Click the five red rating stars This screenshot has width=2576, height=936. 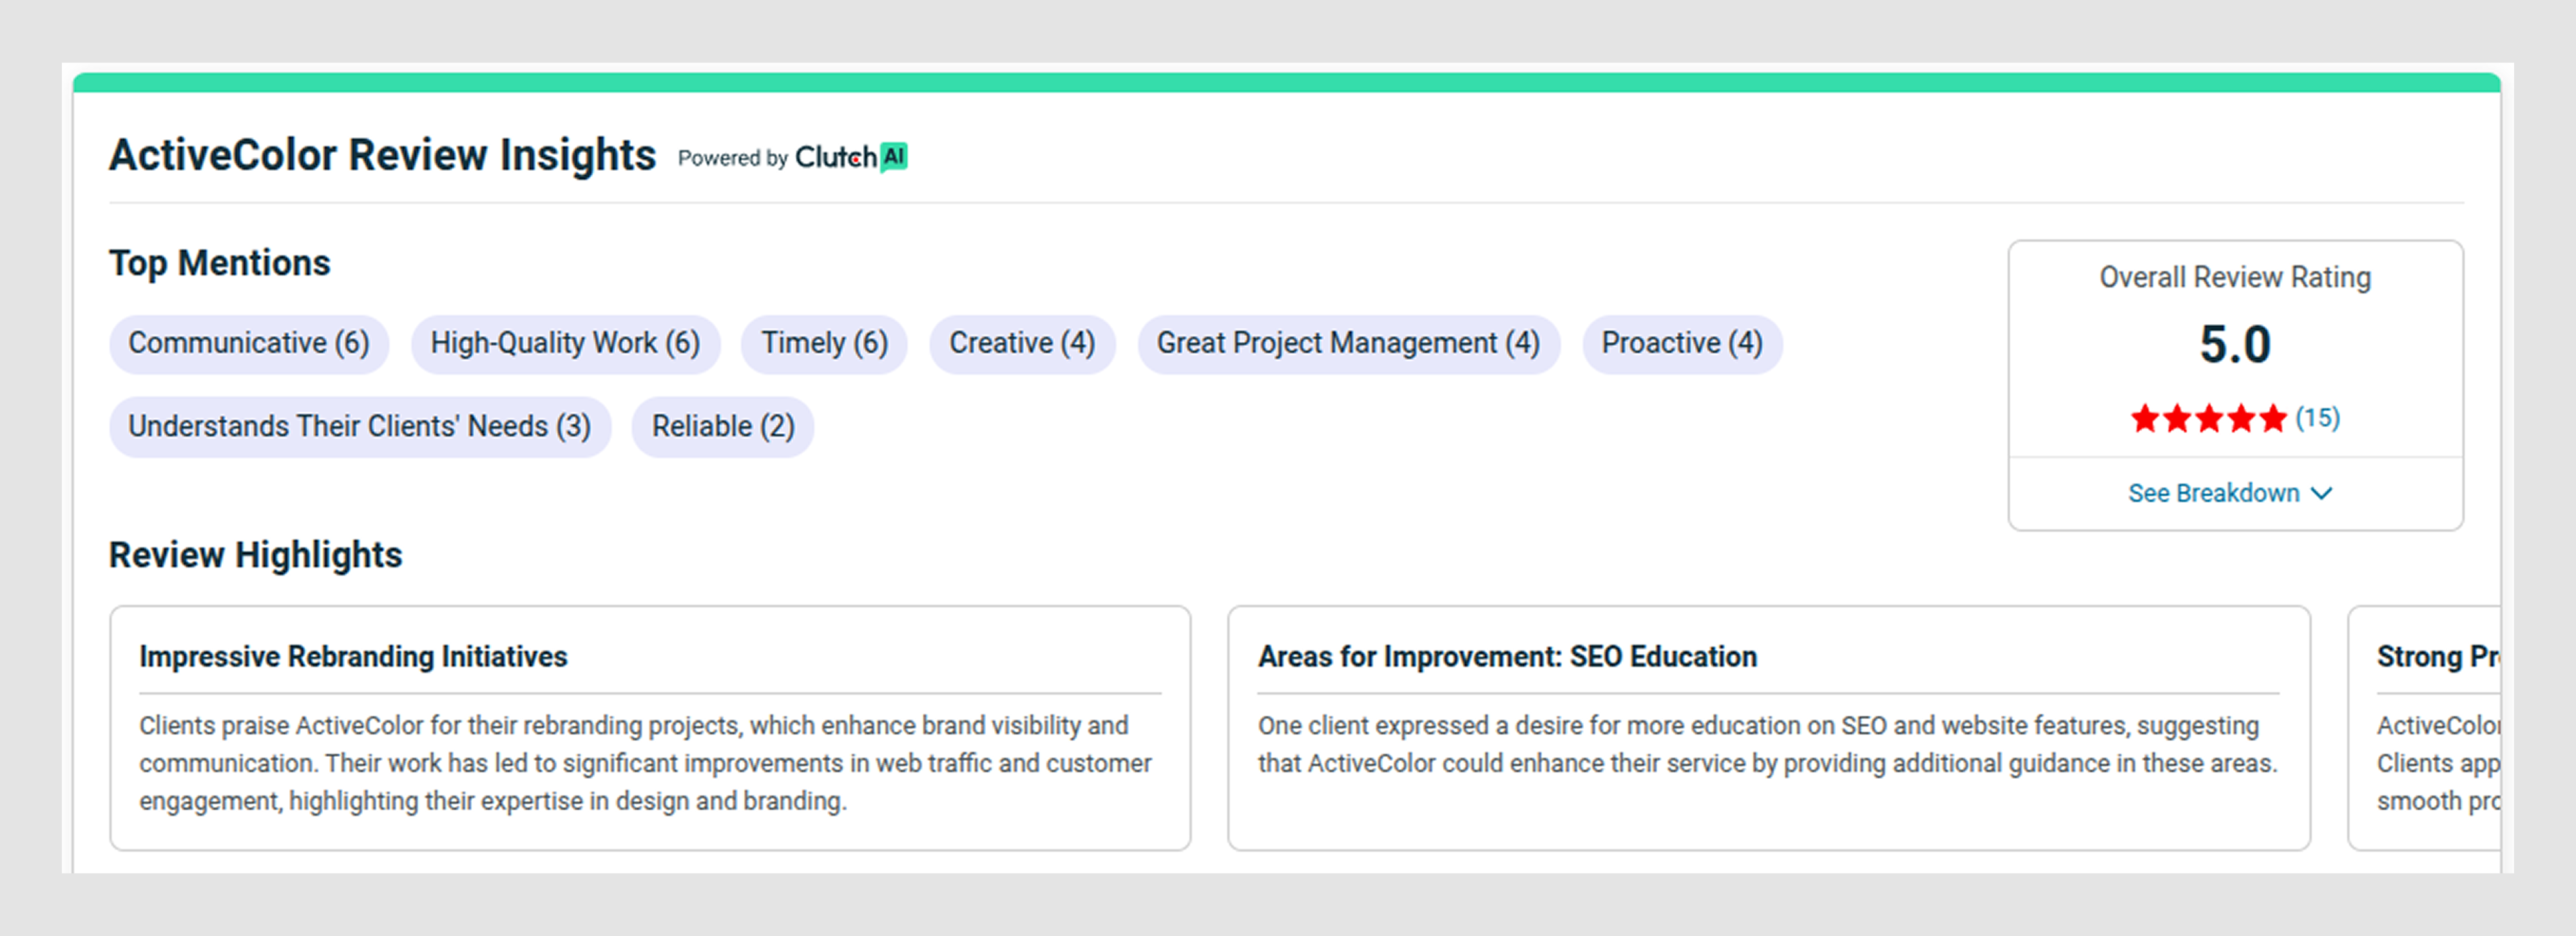point(2208,418)
